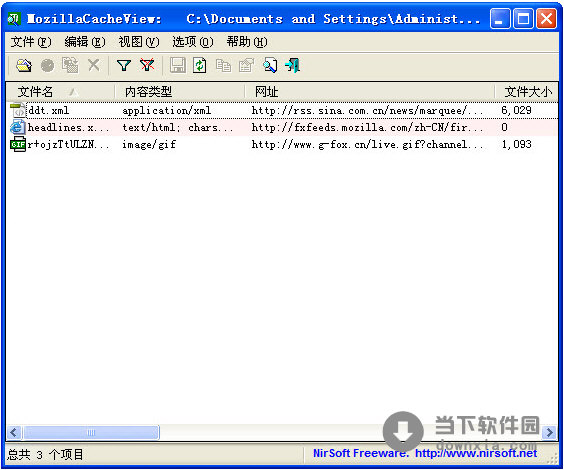The width and height of the screenshot is (564, 470).
Task: Click the www.g-fox.cn URL cell
Action: coord(367,145)
